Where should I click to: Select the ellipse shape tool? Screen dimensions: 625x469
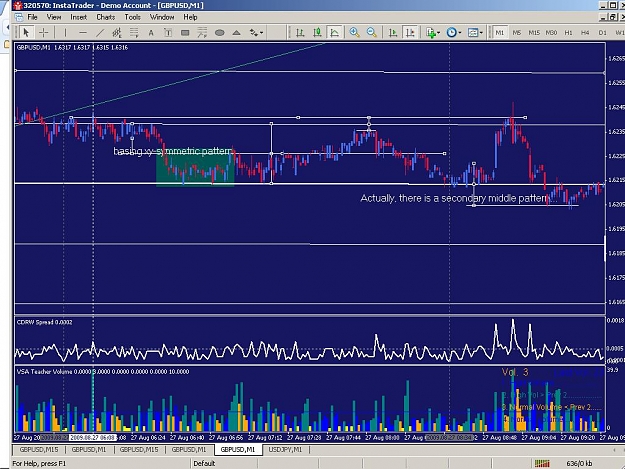220,33
